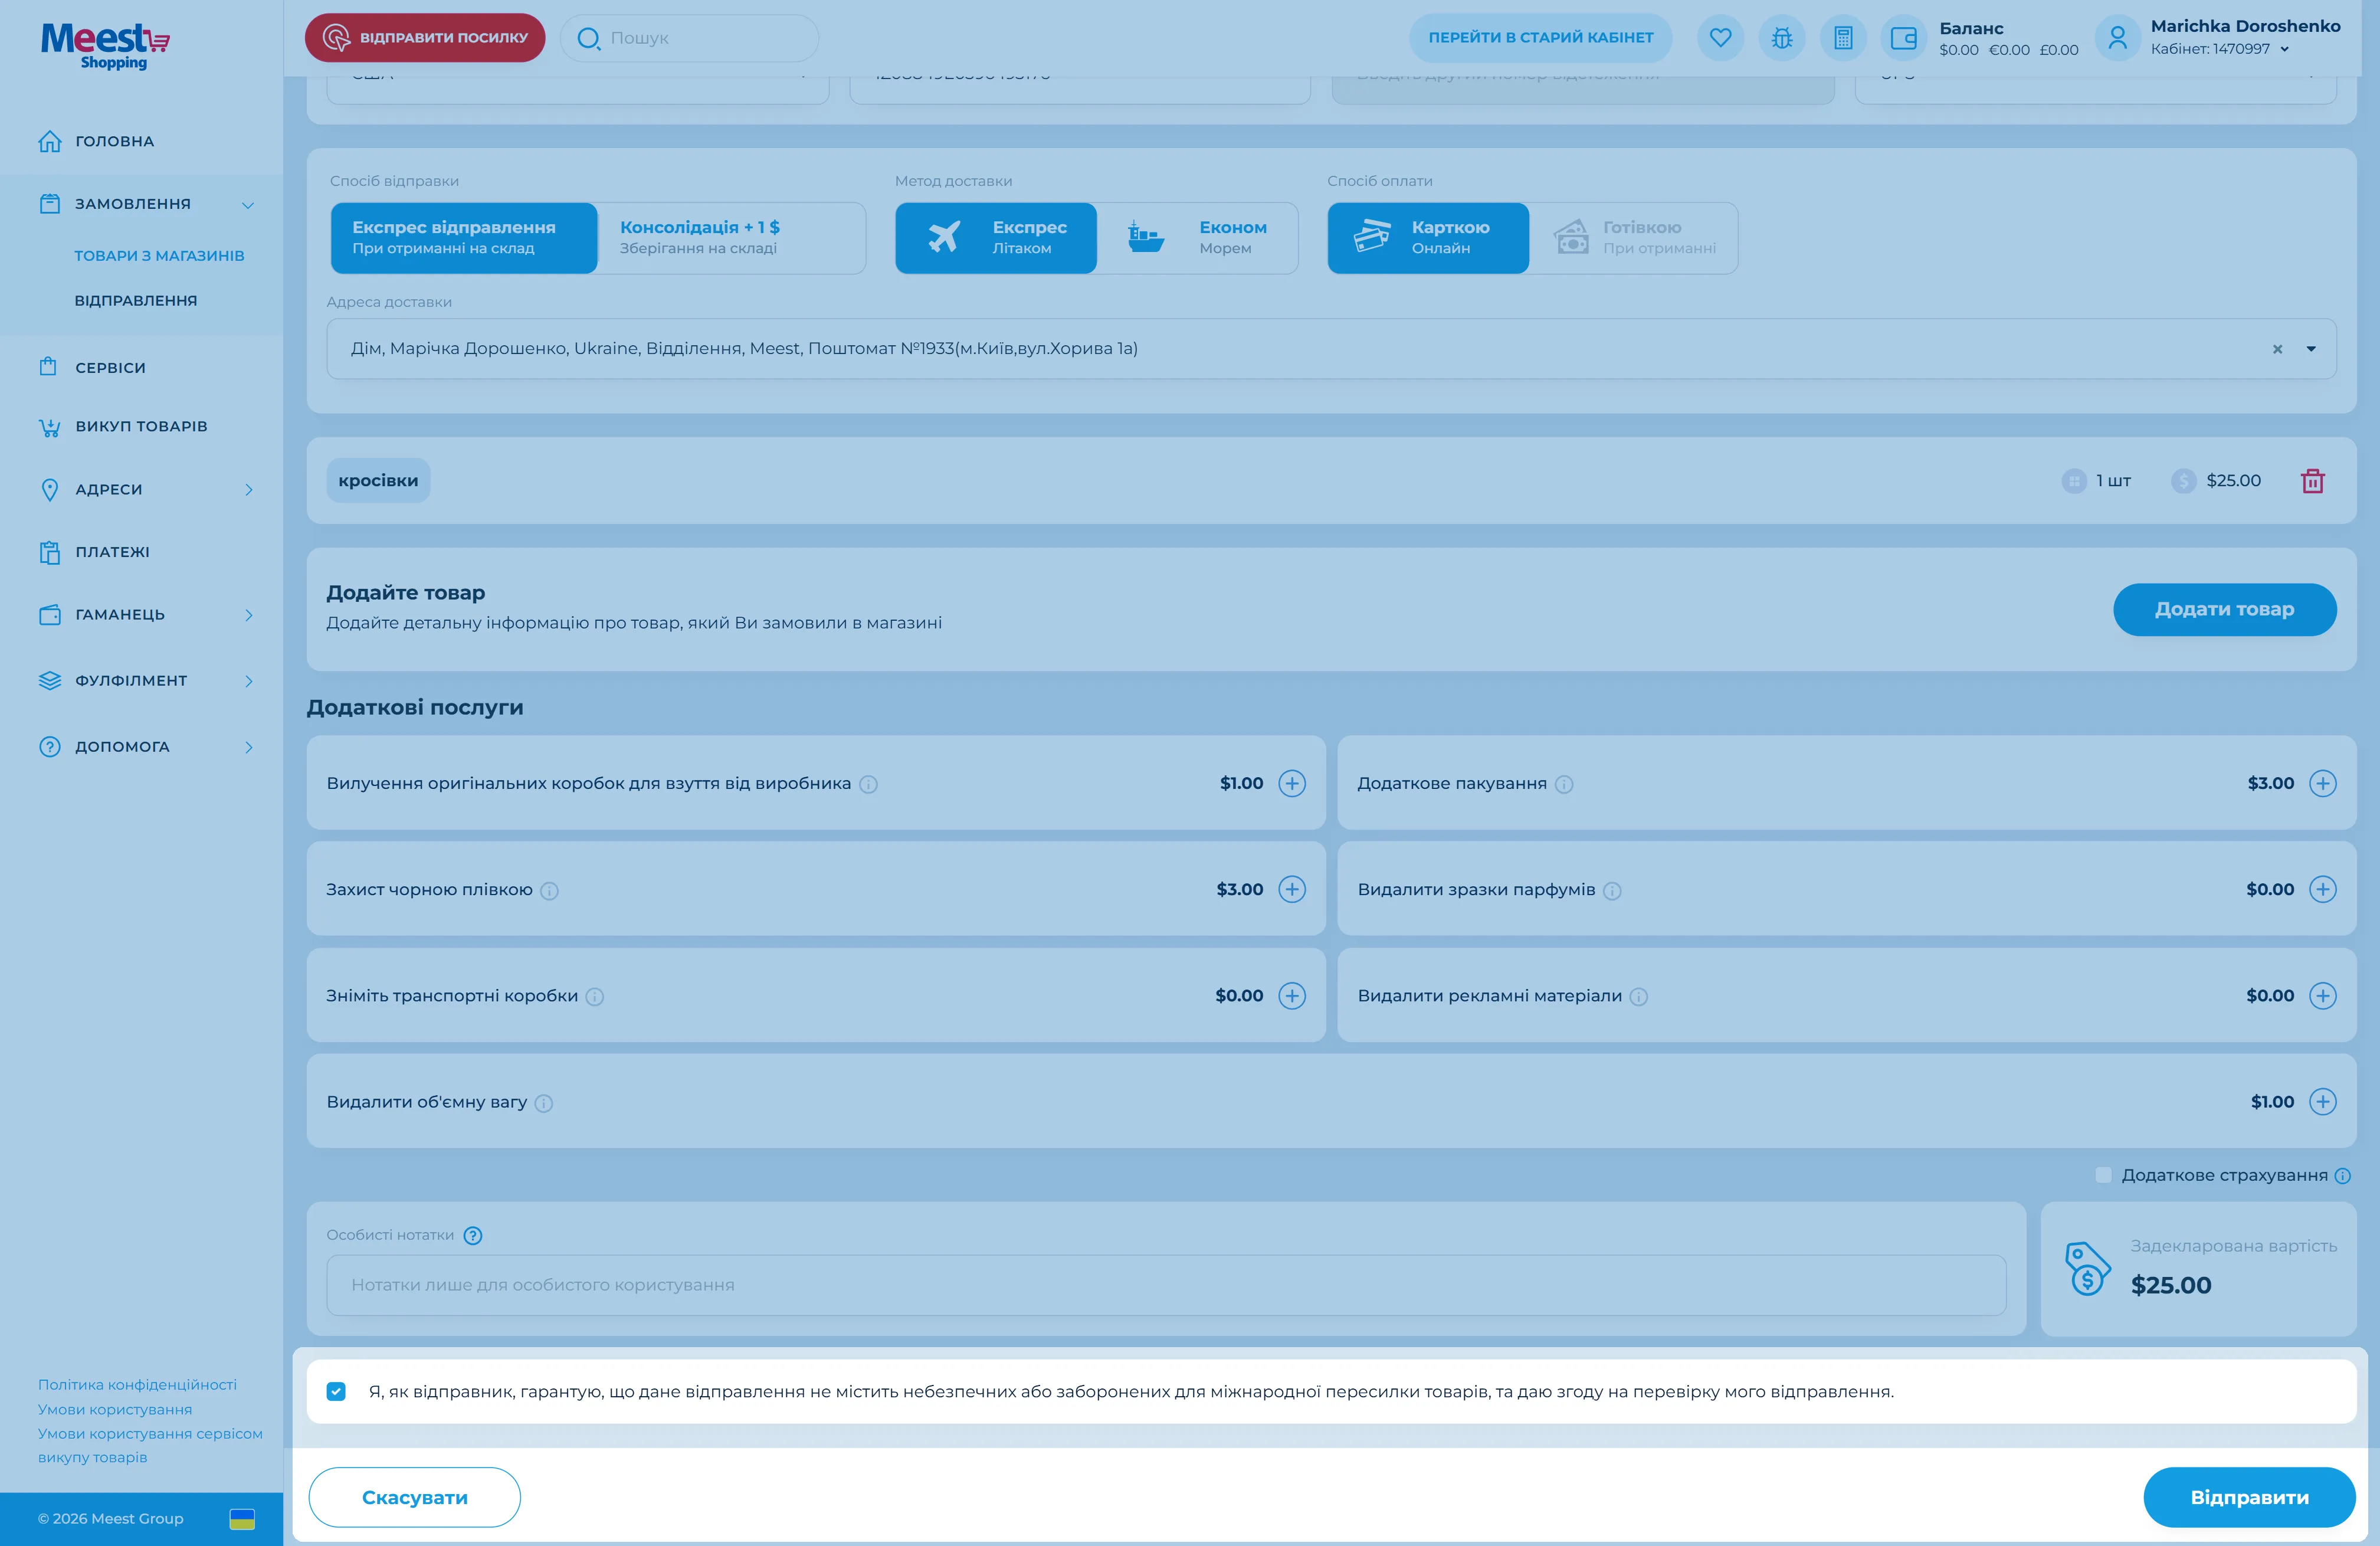Go to Викуп товарів in the sidebar
2380x1546 pixels.
coord(141,426)
